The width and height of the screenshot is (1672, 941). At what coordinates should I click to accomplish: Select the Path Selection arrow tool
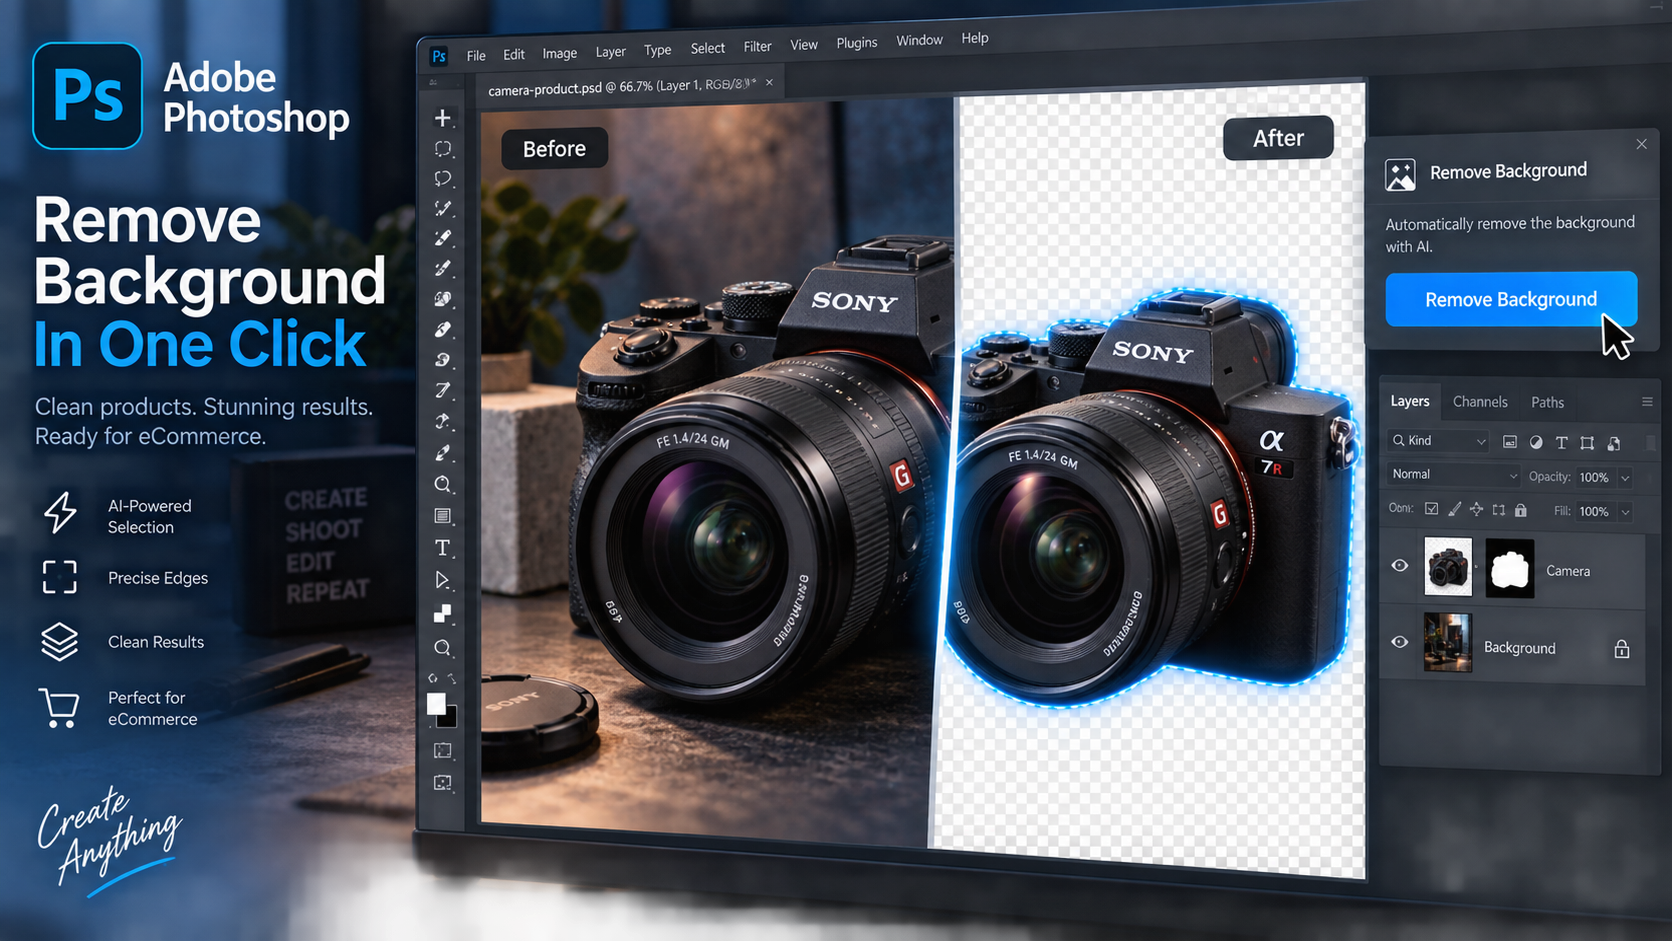[442, 580]
